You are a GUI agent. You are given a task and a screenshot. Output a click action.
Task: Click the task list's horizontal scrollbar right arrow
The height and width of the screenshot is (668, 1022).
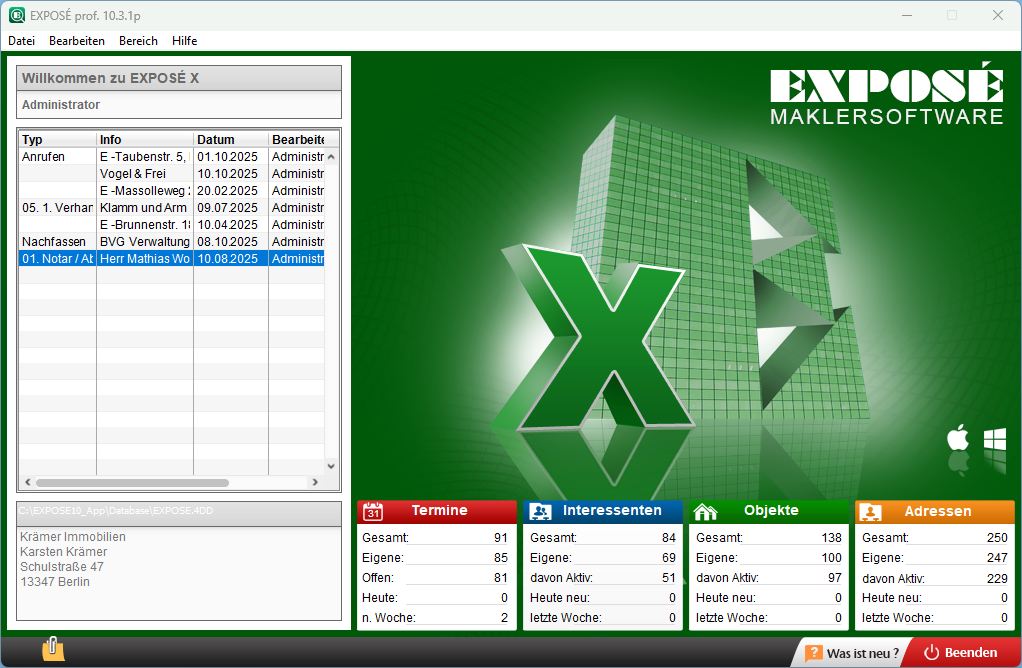tap(315, 483)
